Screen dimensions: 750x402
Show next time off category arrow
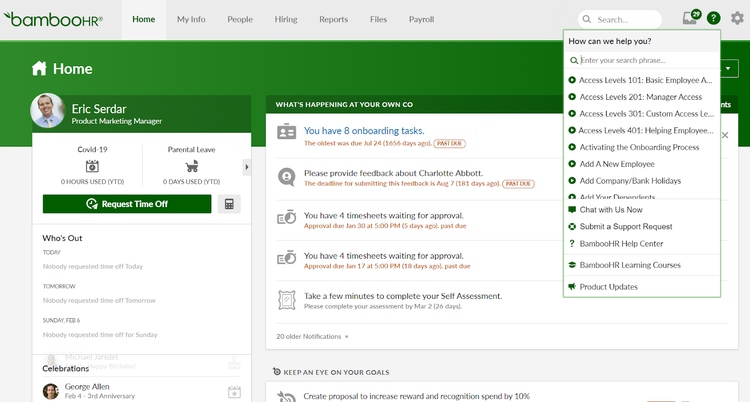pyautogui.click(x=247, y=166)
